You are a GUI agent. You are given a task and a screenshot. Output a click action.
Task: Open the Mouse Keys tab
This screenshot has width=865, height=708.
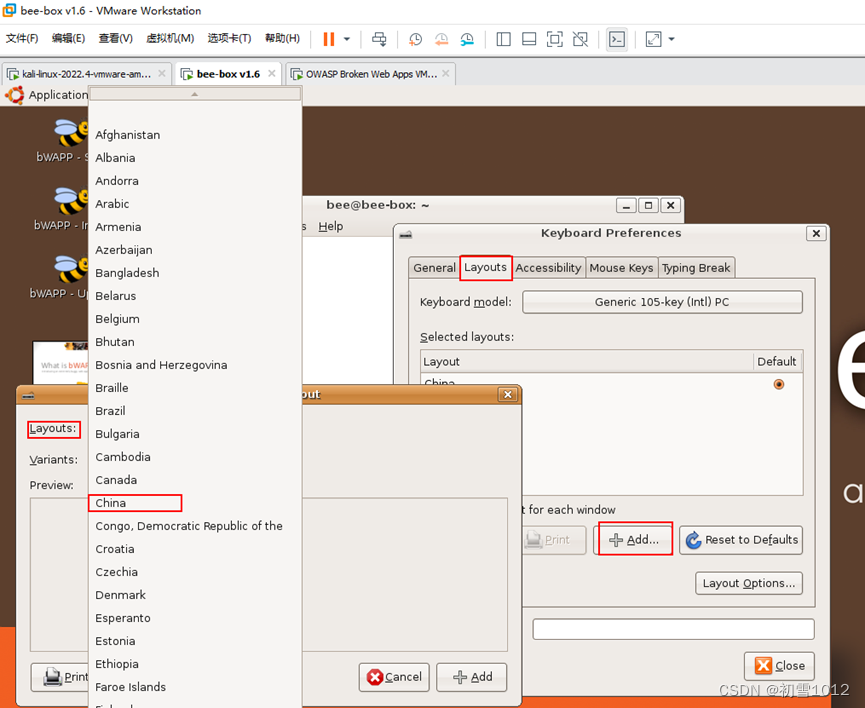(x=621, y=268)
